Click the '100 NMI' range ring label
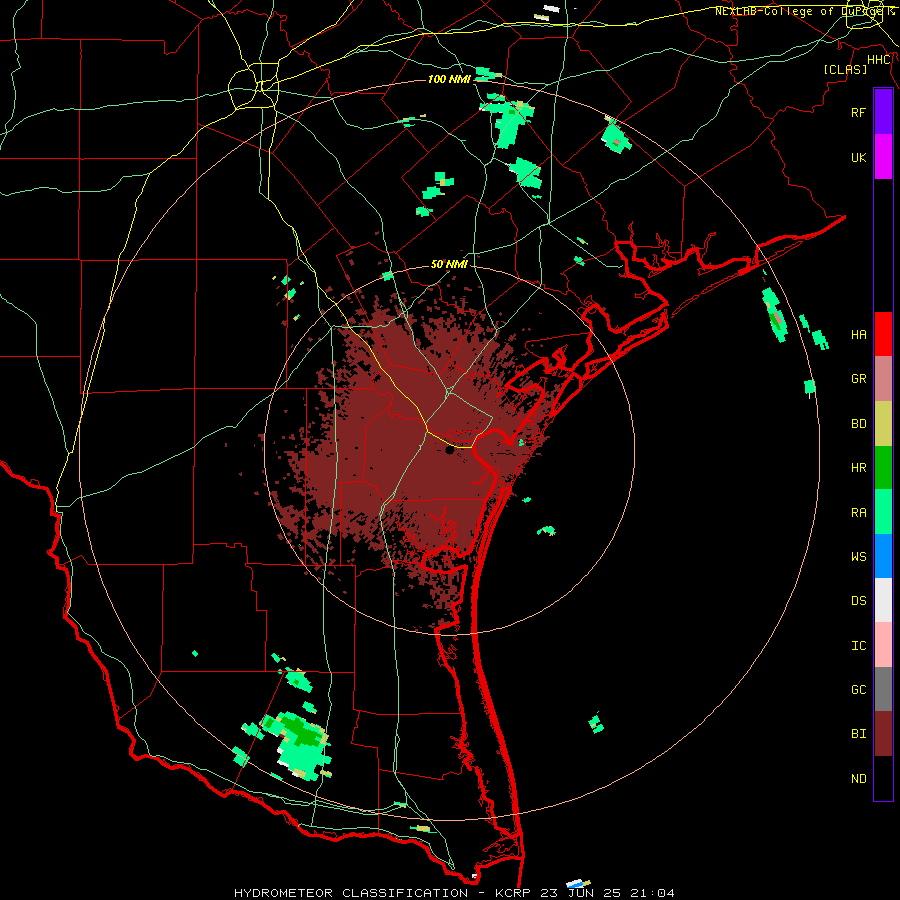This screenshot has width=900, height=900. 449,79
